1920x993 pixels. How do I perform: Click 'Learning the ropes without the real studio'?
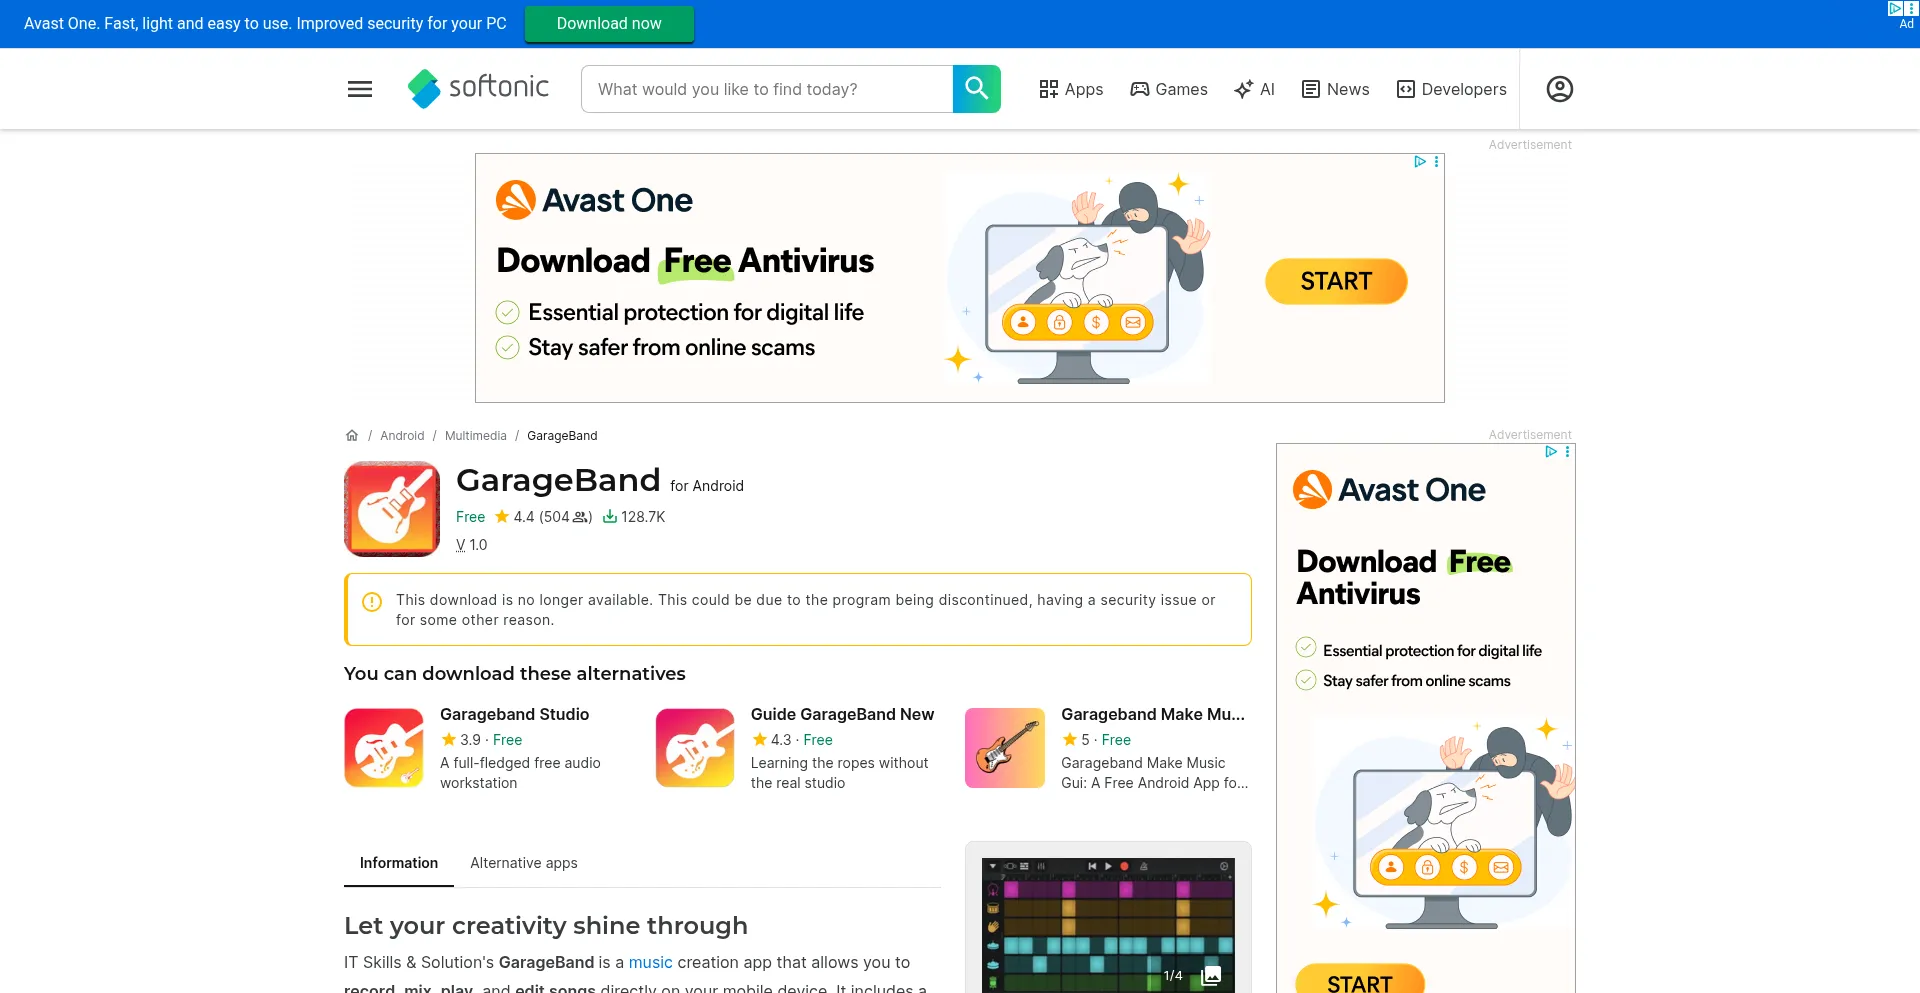pos(840,773)
